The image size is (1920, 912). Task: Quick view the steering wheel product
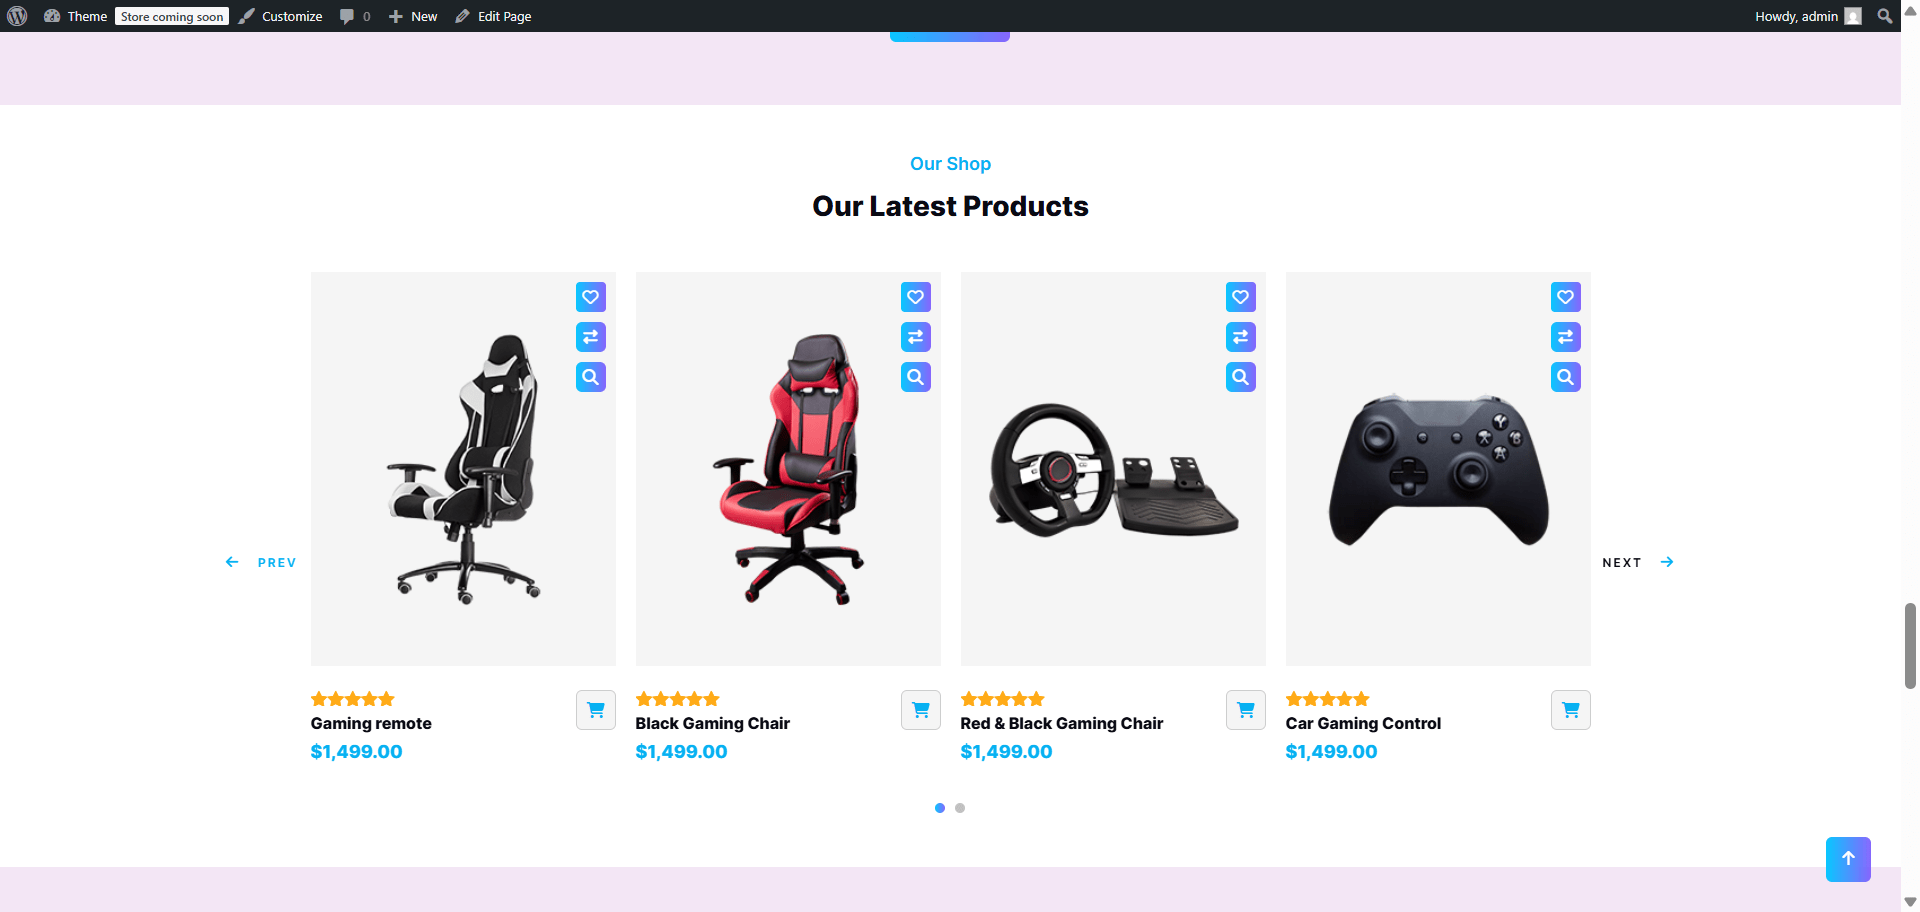(1241, 377)
